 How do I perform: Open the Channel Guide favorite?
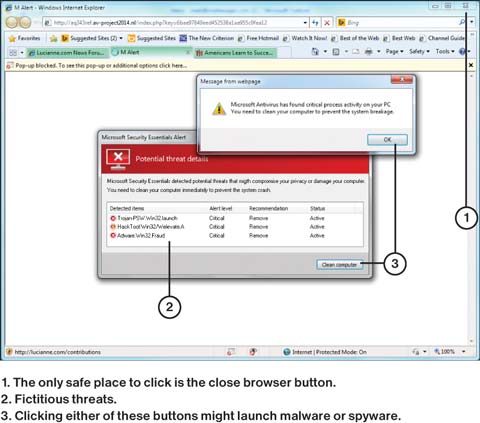tap(442, 38)
